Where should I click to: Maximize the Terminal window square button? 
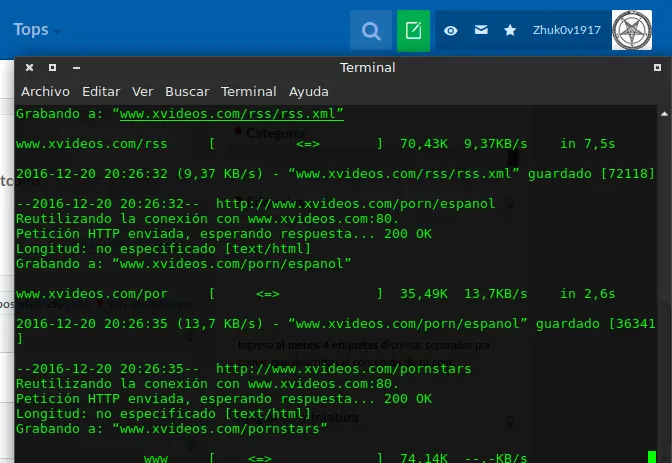pyautogui.click(x=52, y=67)
